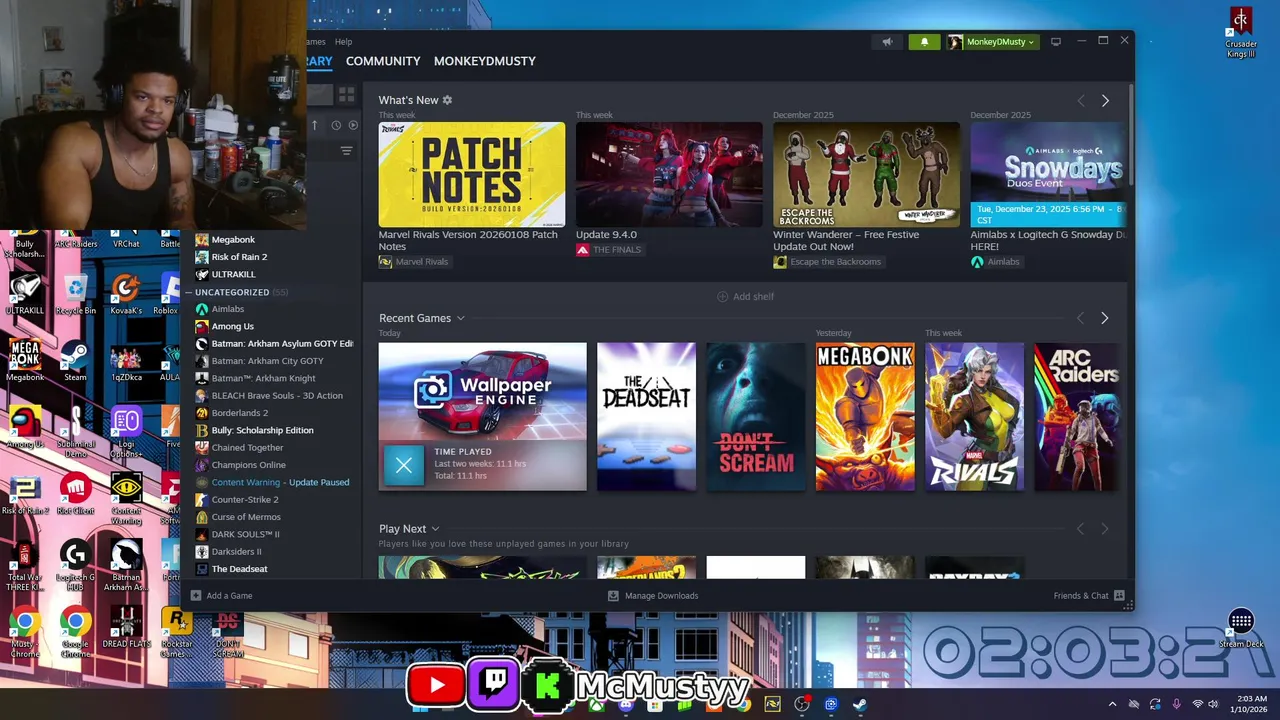Viewport: 1280px width, 720px height.
Task: Open What's New settings gear
Action: coord(447,100)
